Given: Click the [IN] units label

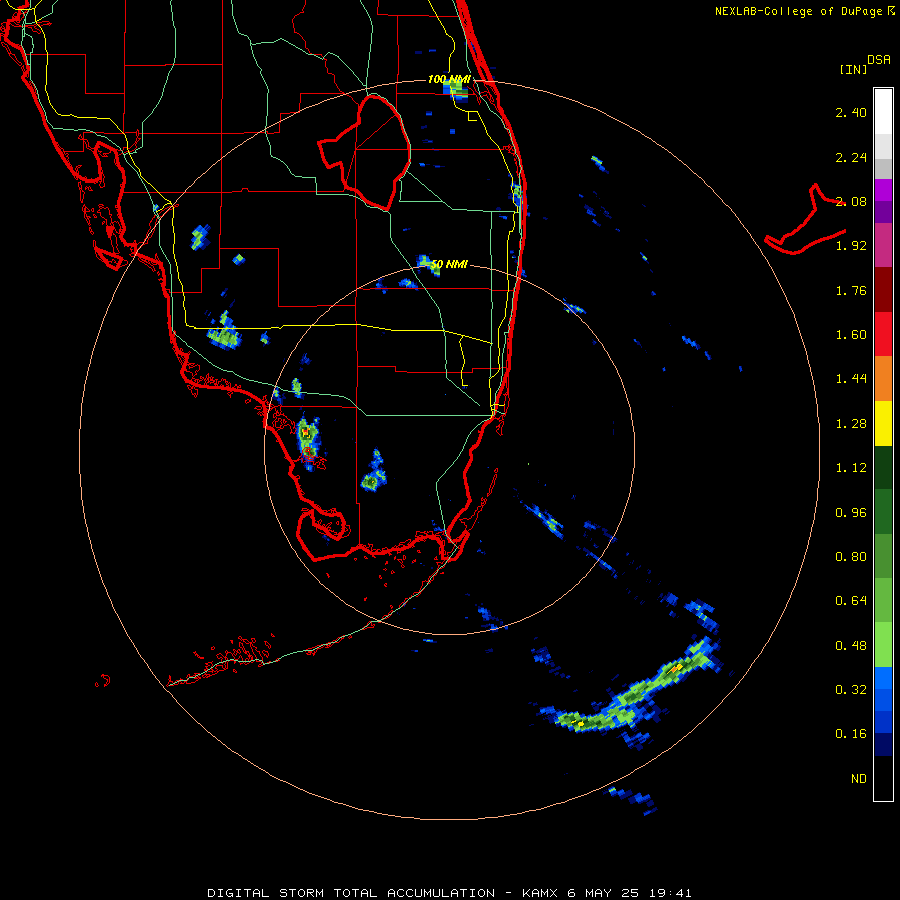Looking at the screenshot, I should pos(853,69).
